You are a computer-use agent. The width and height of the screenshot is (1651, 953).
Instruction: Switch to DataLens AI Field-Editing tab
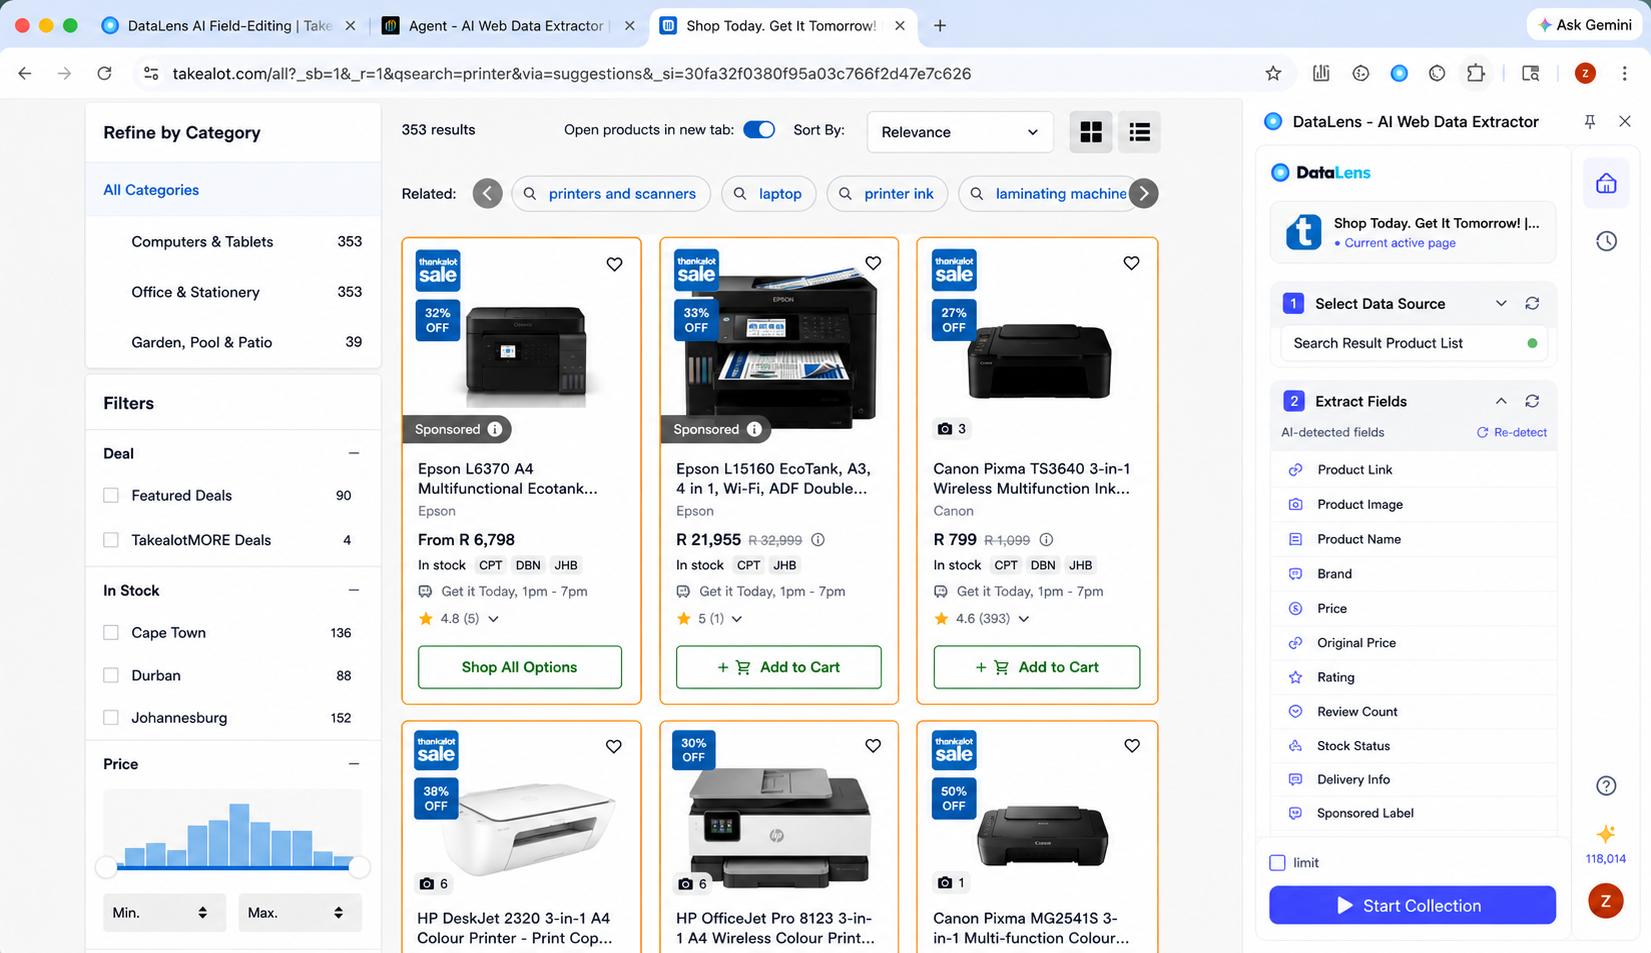click(230, 26)
